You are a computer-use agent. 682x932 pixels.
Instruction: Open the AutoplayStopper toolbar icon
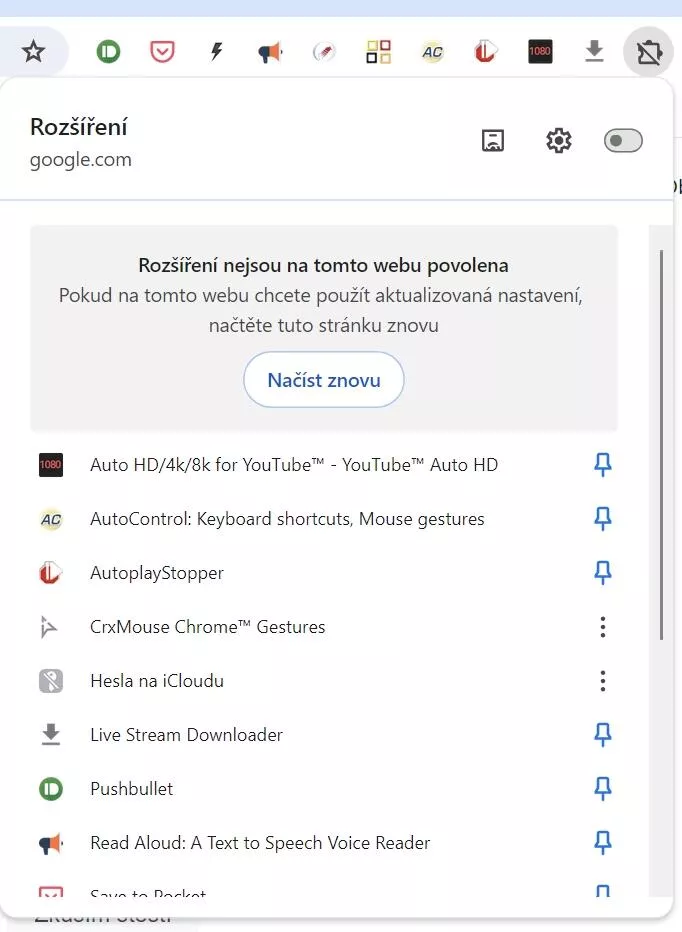coord(486,51)
